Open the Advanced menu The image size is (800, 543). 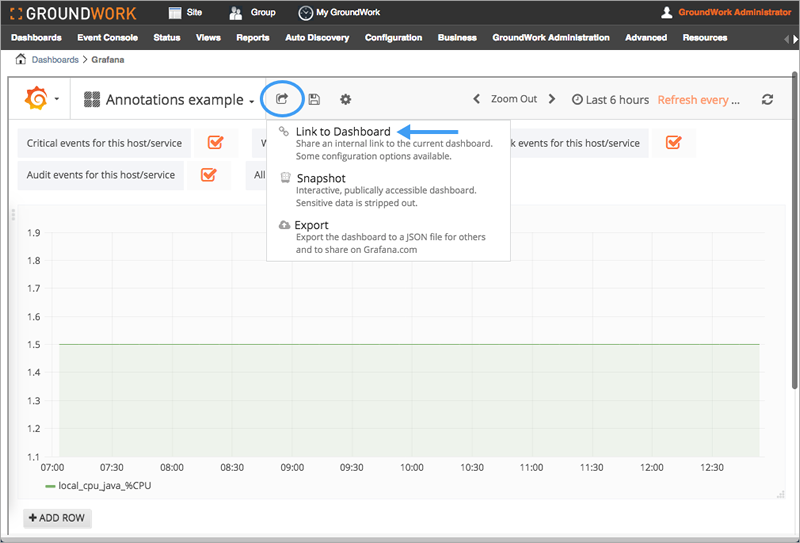pyautogui.click(x=646, y=37)
